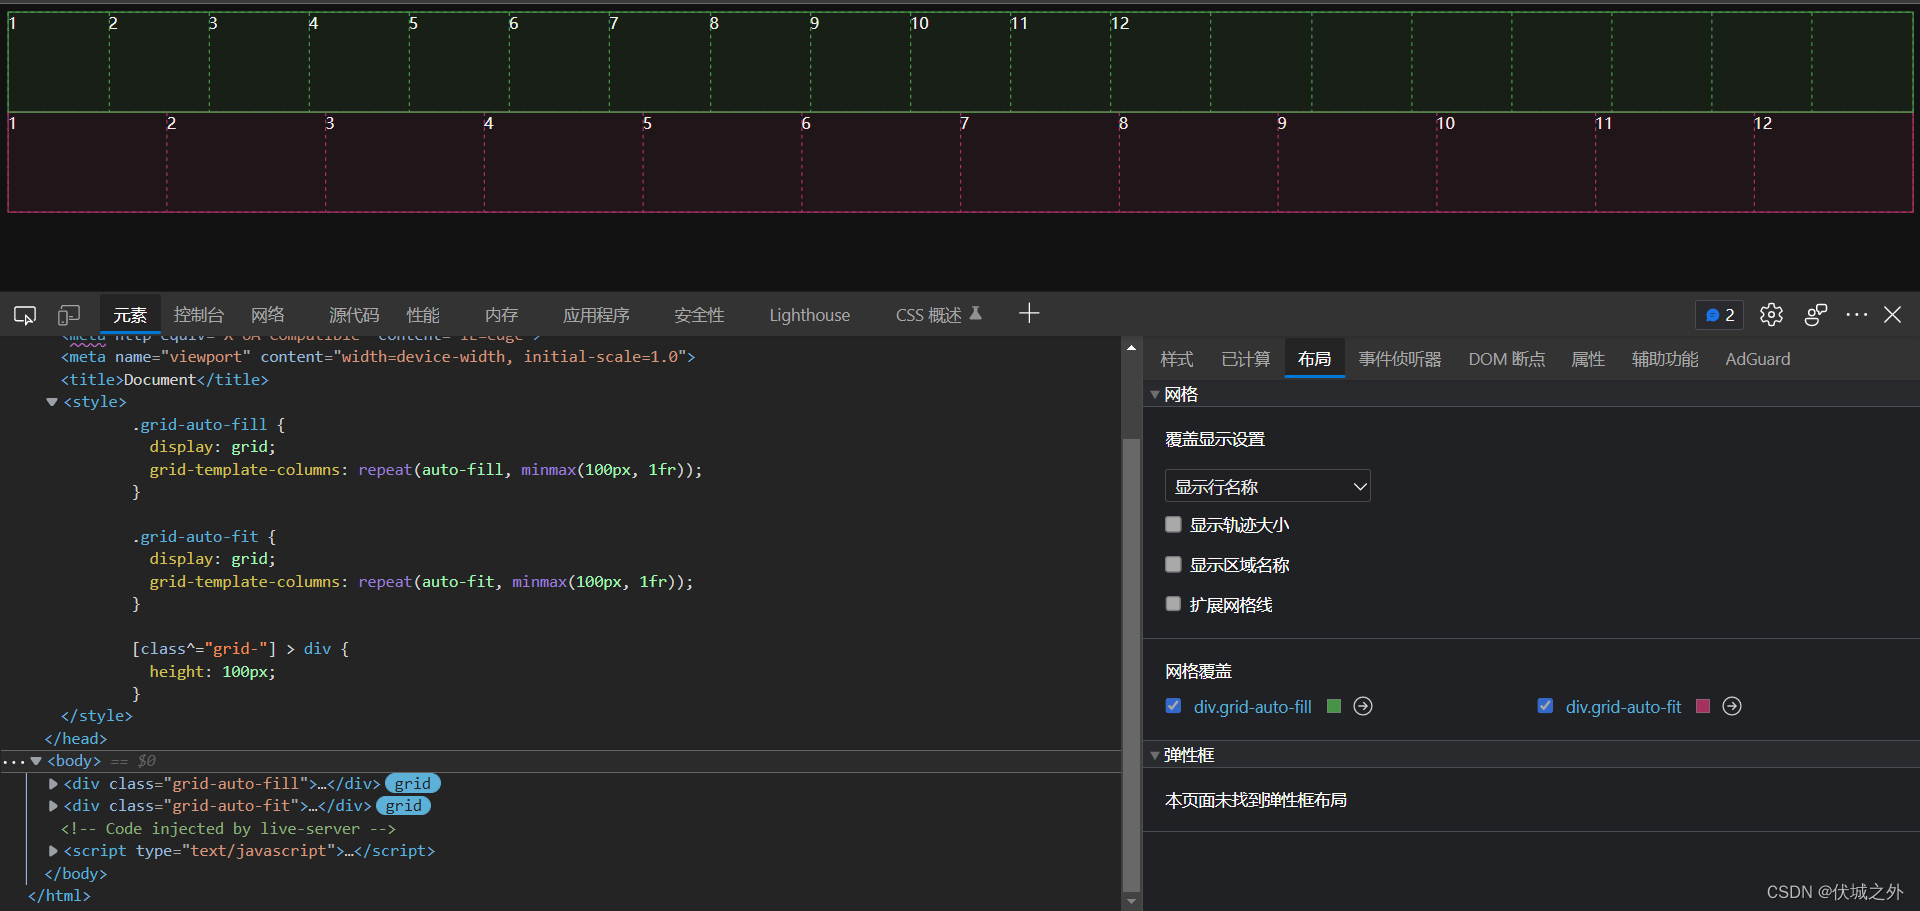Image resolution: width=1920 pixels, height=911 pixels.
Task: Select the title Document element line
Action: tap(165, 380)
